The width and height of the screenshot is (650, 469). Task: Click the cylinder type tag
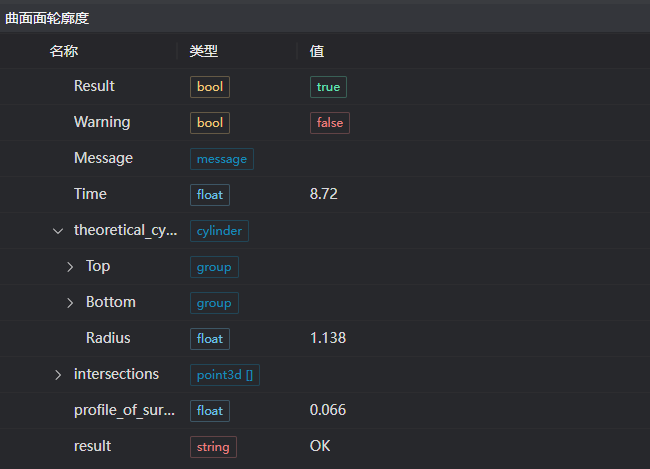click(219, 231)
